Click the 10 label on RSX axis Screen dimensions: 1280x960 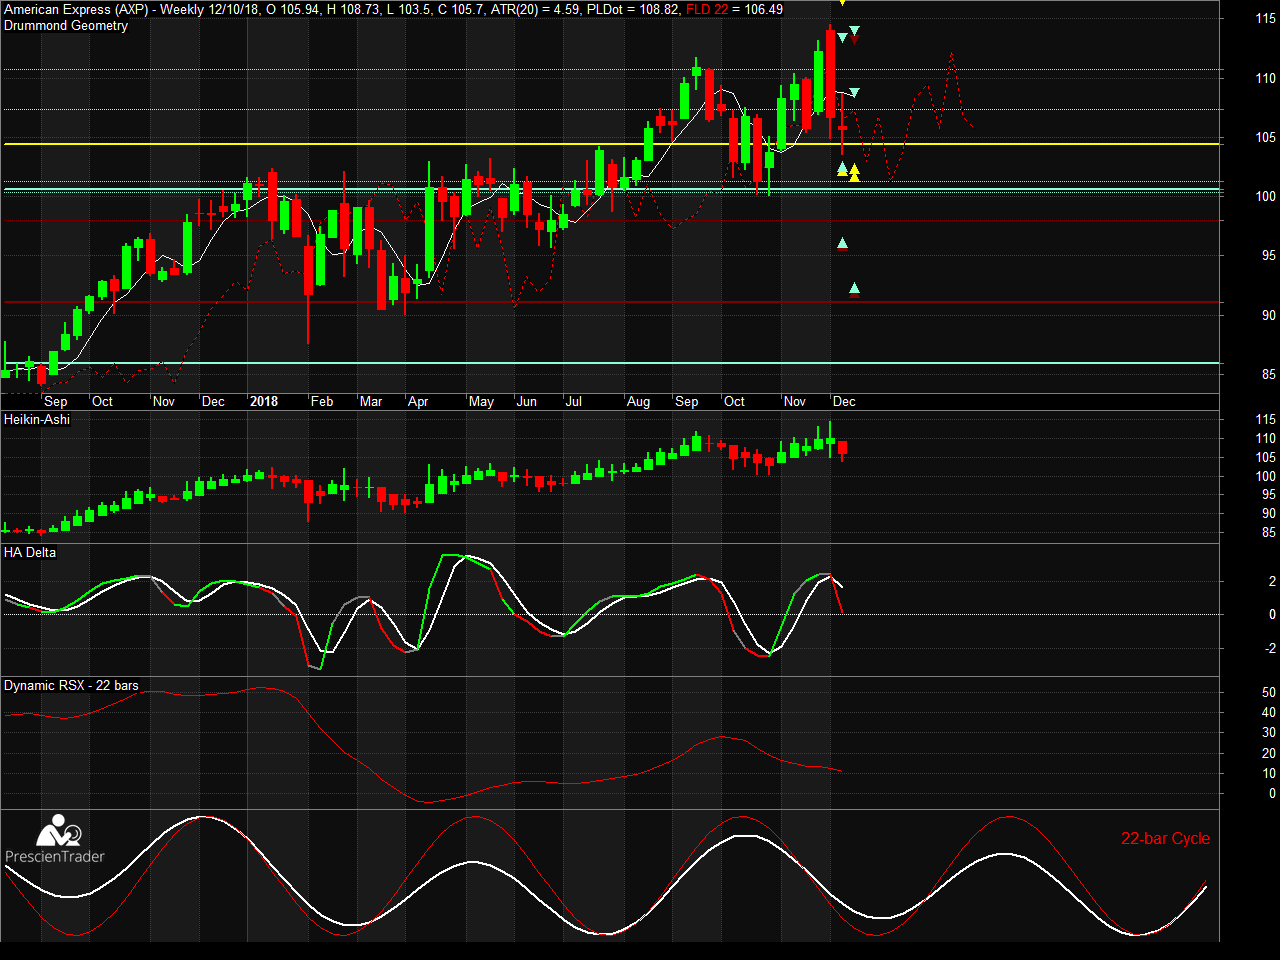[x=1269, y=773]
